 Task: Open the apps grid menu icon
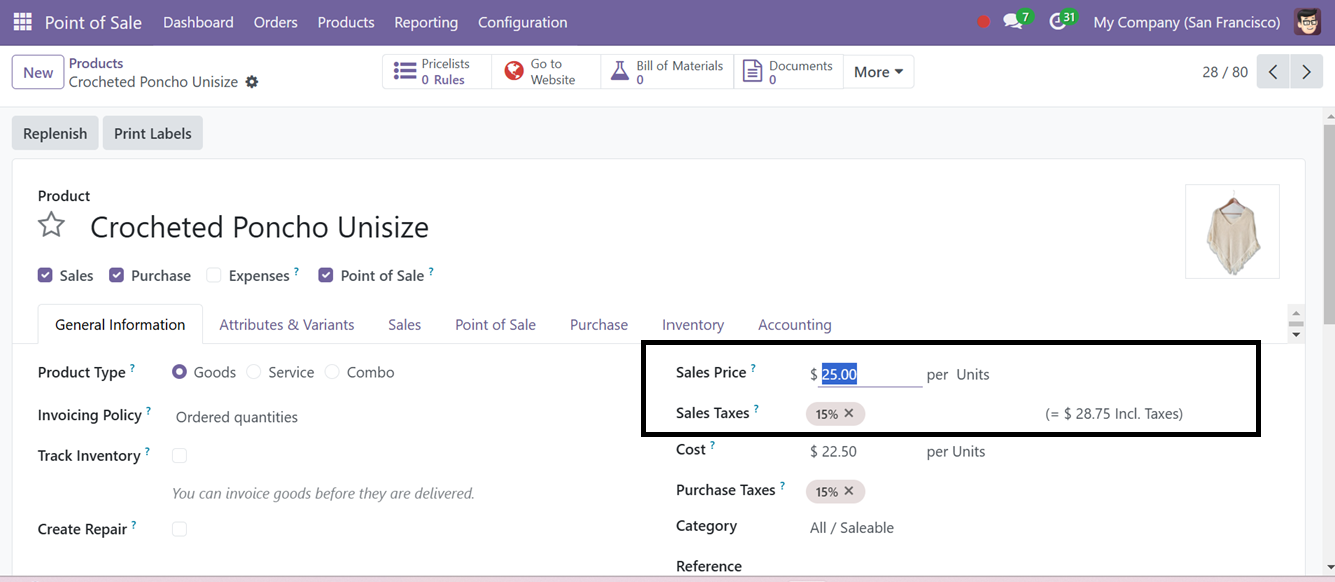coord(23,22)
